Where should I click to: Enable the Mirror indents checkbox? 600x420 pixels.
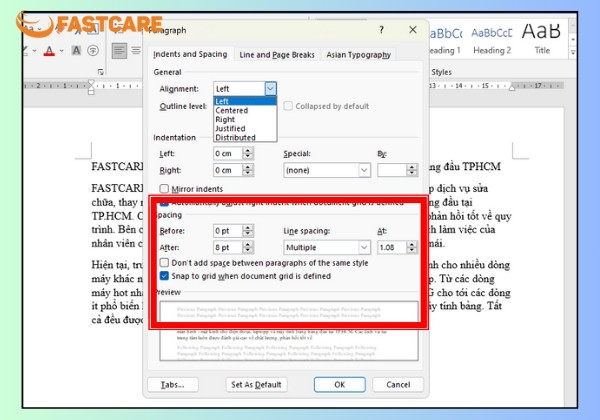[x=164, y=189]
